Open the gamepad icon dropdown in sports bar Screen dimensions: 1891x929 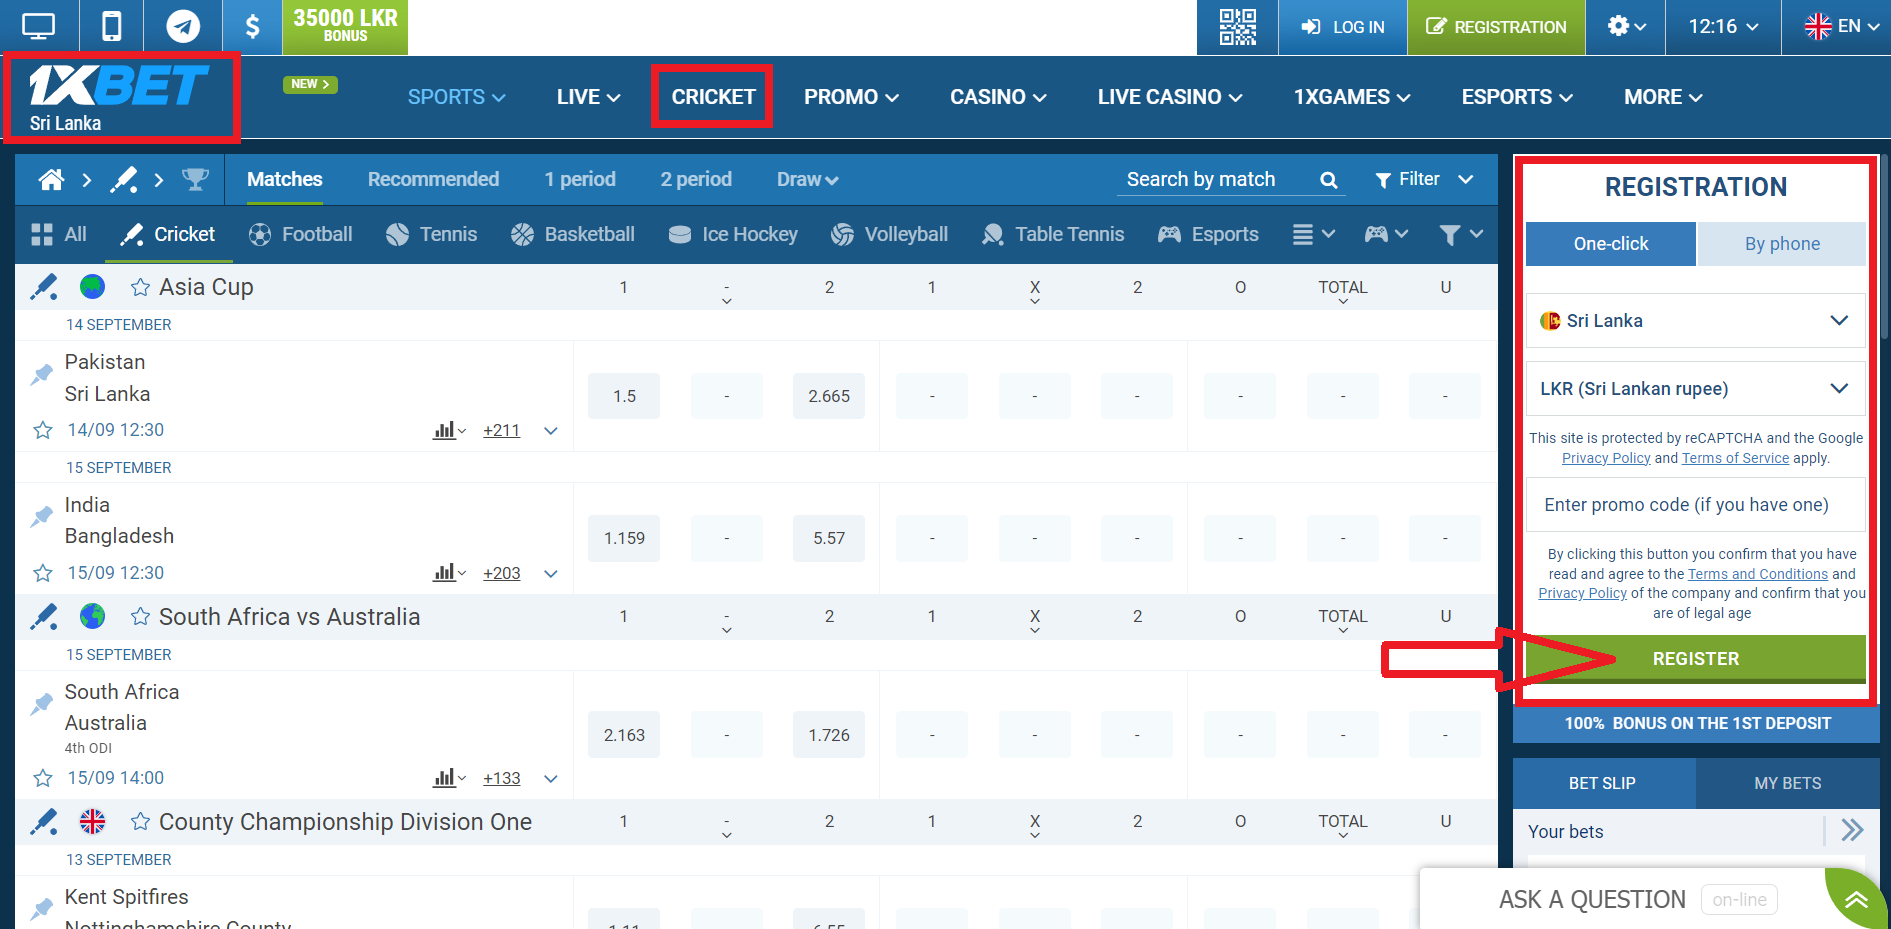(x=1386, y=234)
